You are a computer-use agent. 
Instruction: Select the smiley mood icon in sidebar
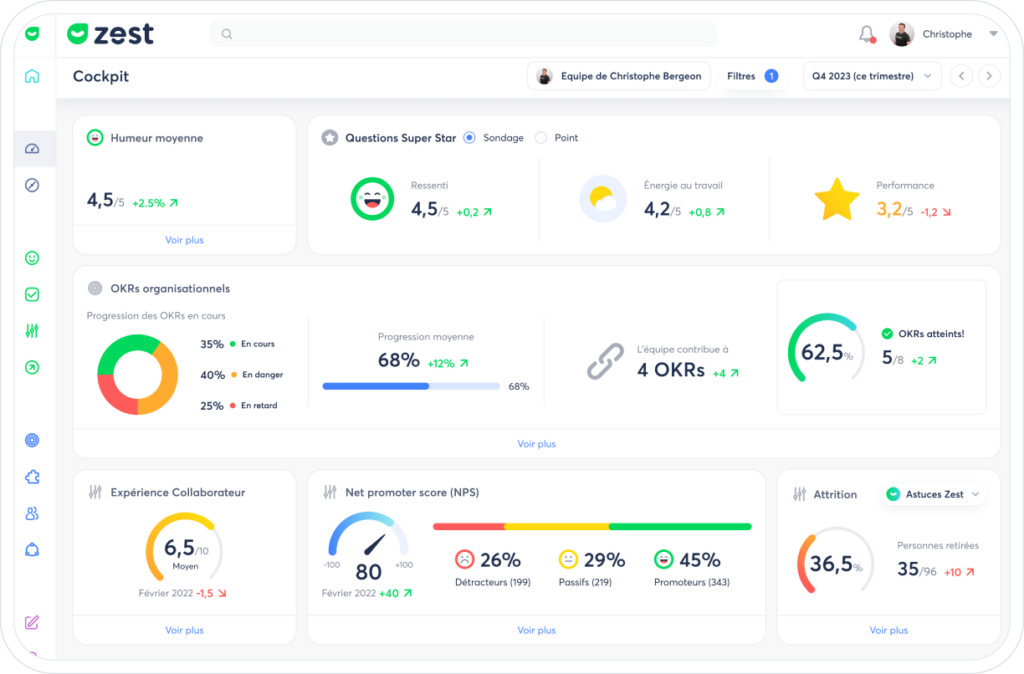[32, 258]
